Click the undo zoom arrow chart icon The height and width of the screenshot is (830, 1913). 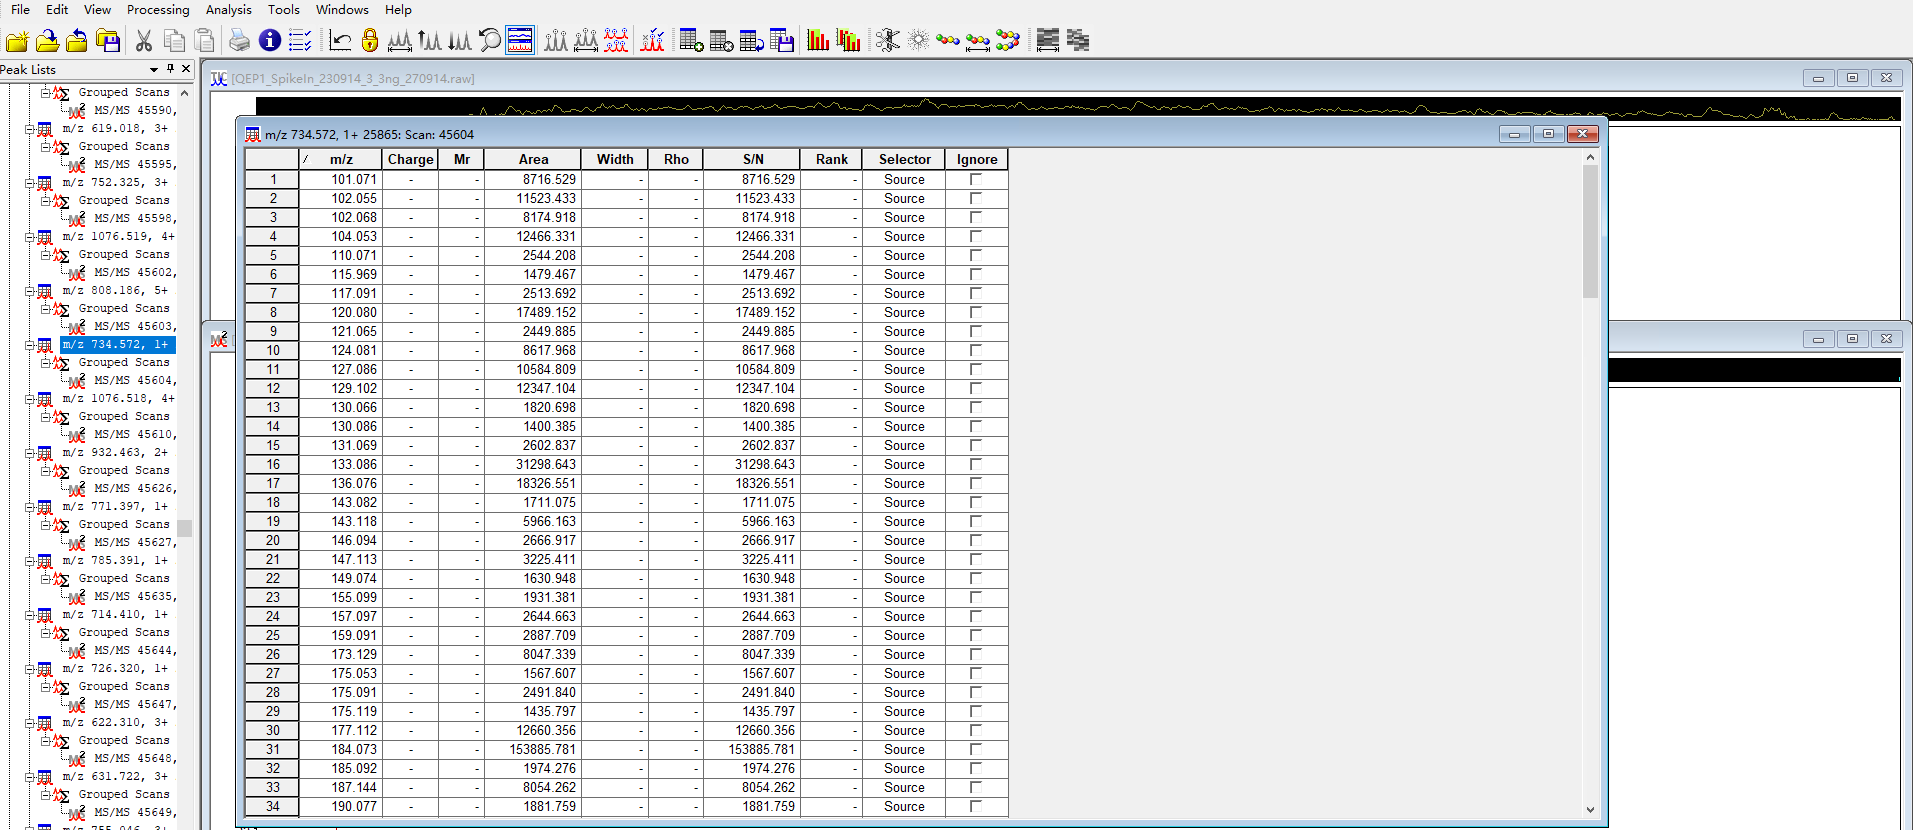[340, 40]
